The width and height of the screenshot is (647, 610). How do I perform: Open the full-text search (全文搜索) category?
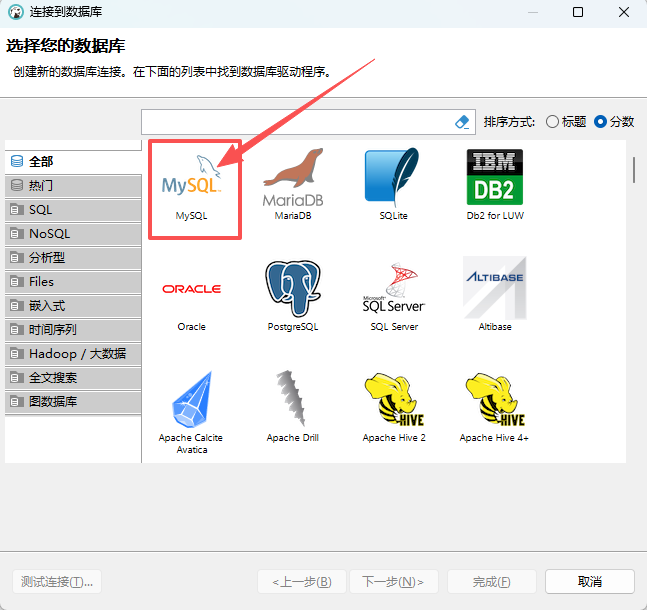(x=73, y=378)
